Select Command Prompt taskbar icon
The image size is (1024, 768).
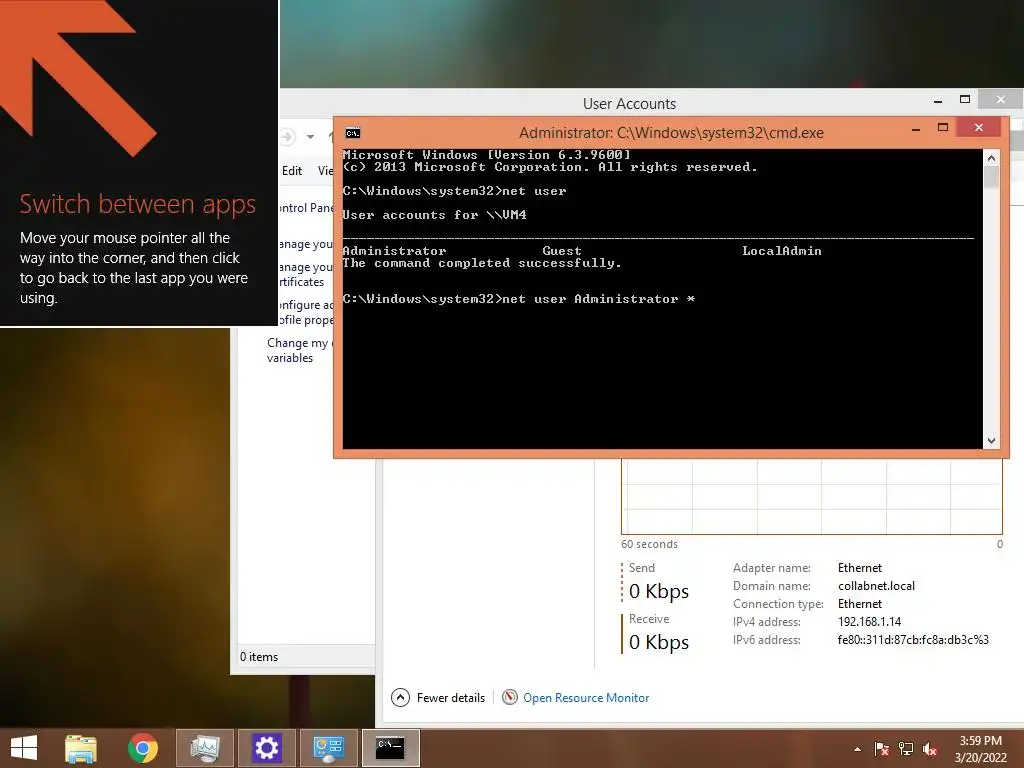[x=391, y=748]
